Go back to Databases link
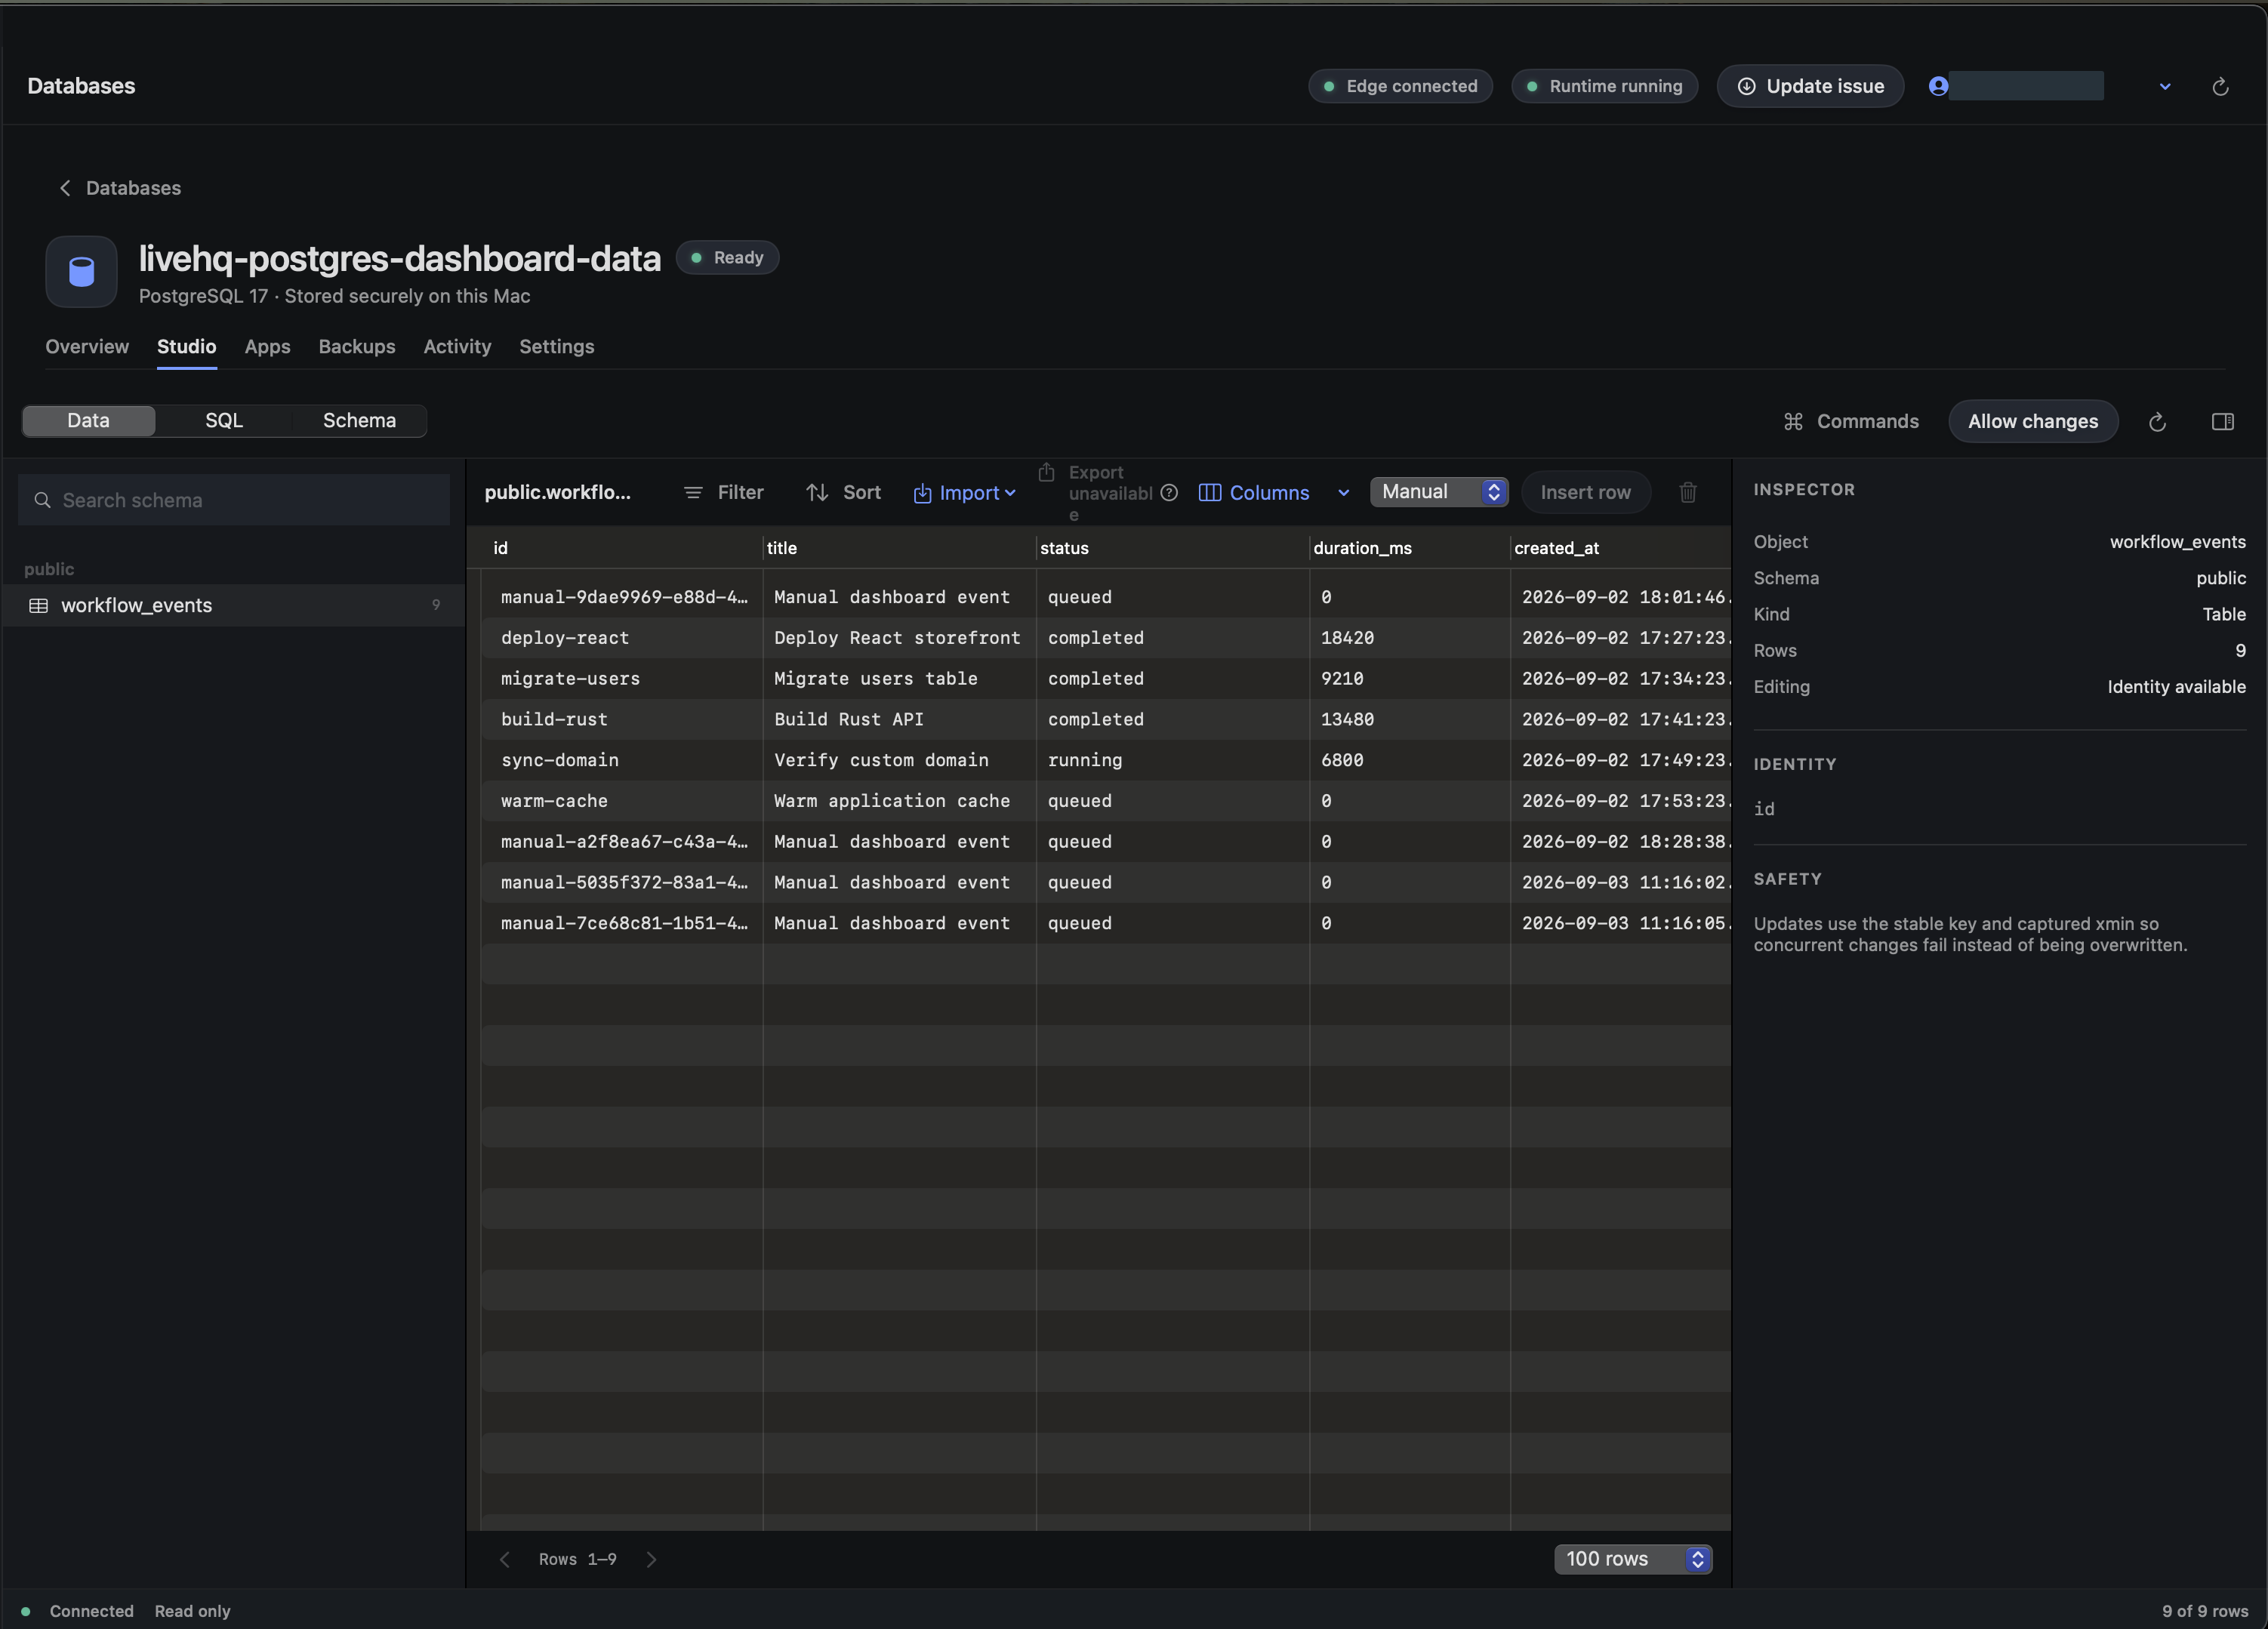Image resolution: width=2268 pixels, height=1629 pixels. 119,188
